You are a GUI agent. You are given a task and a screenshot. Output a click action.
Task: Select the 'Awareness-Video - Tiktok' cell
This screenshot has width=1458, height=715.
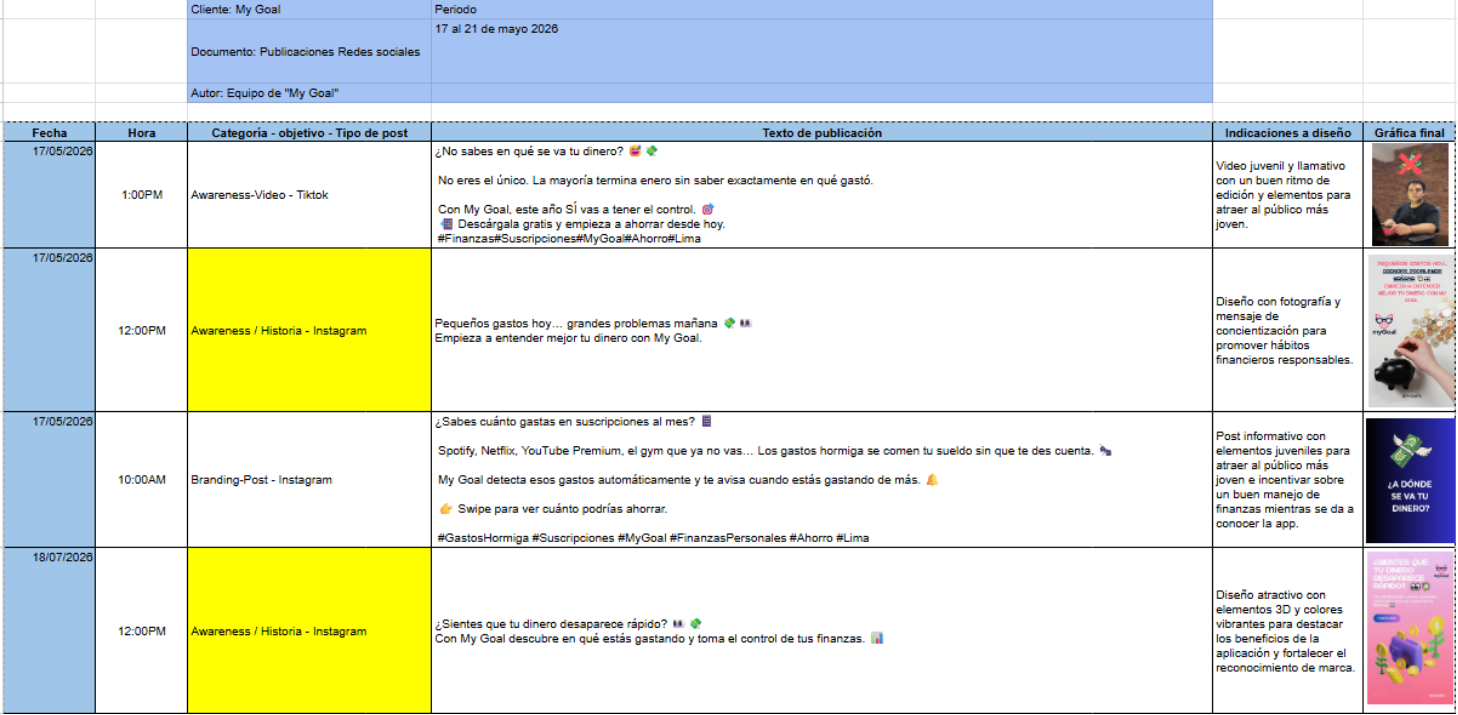[x=309, y=195]
